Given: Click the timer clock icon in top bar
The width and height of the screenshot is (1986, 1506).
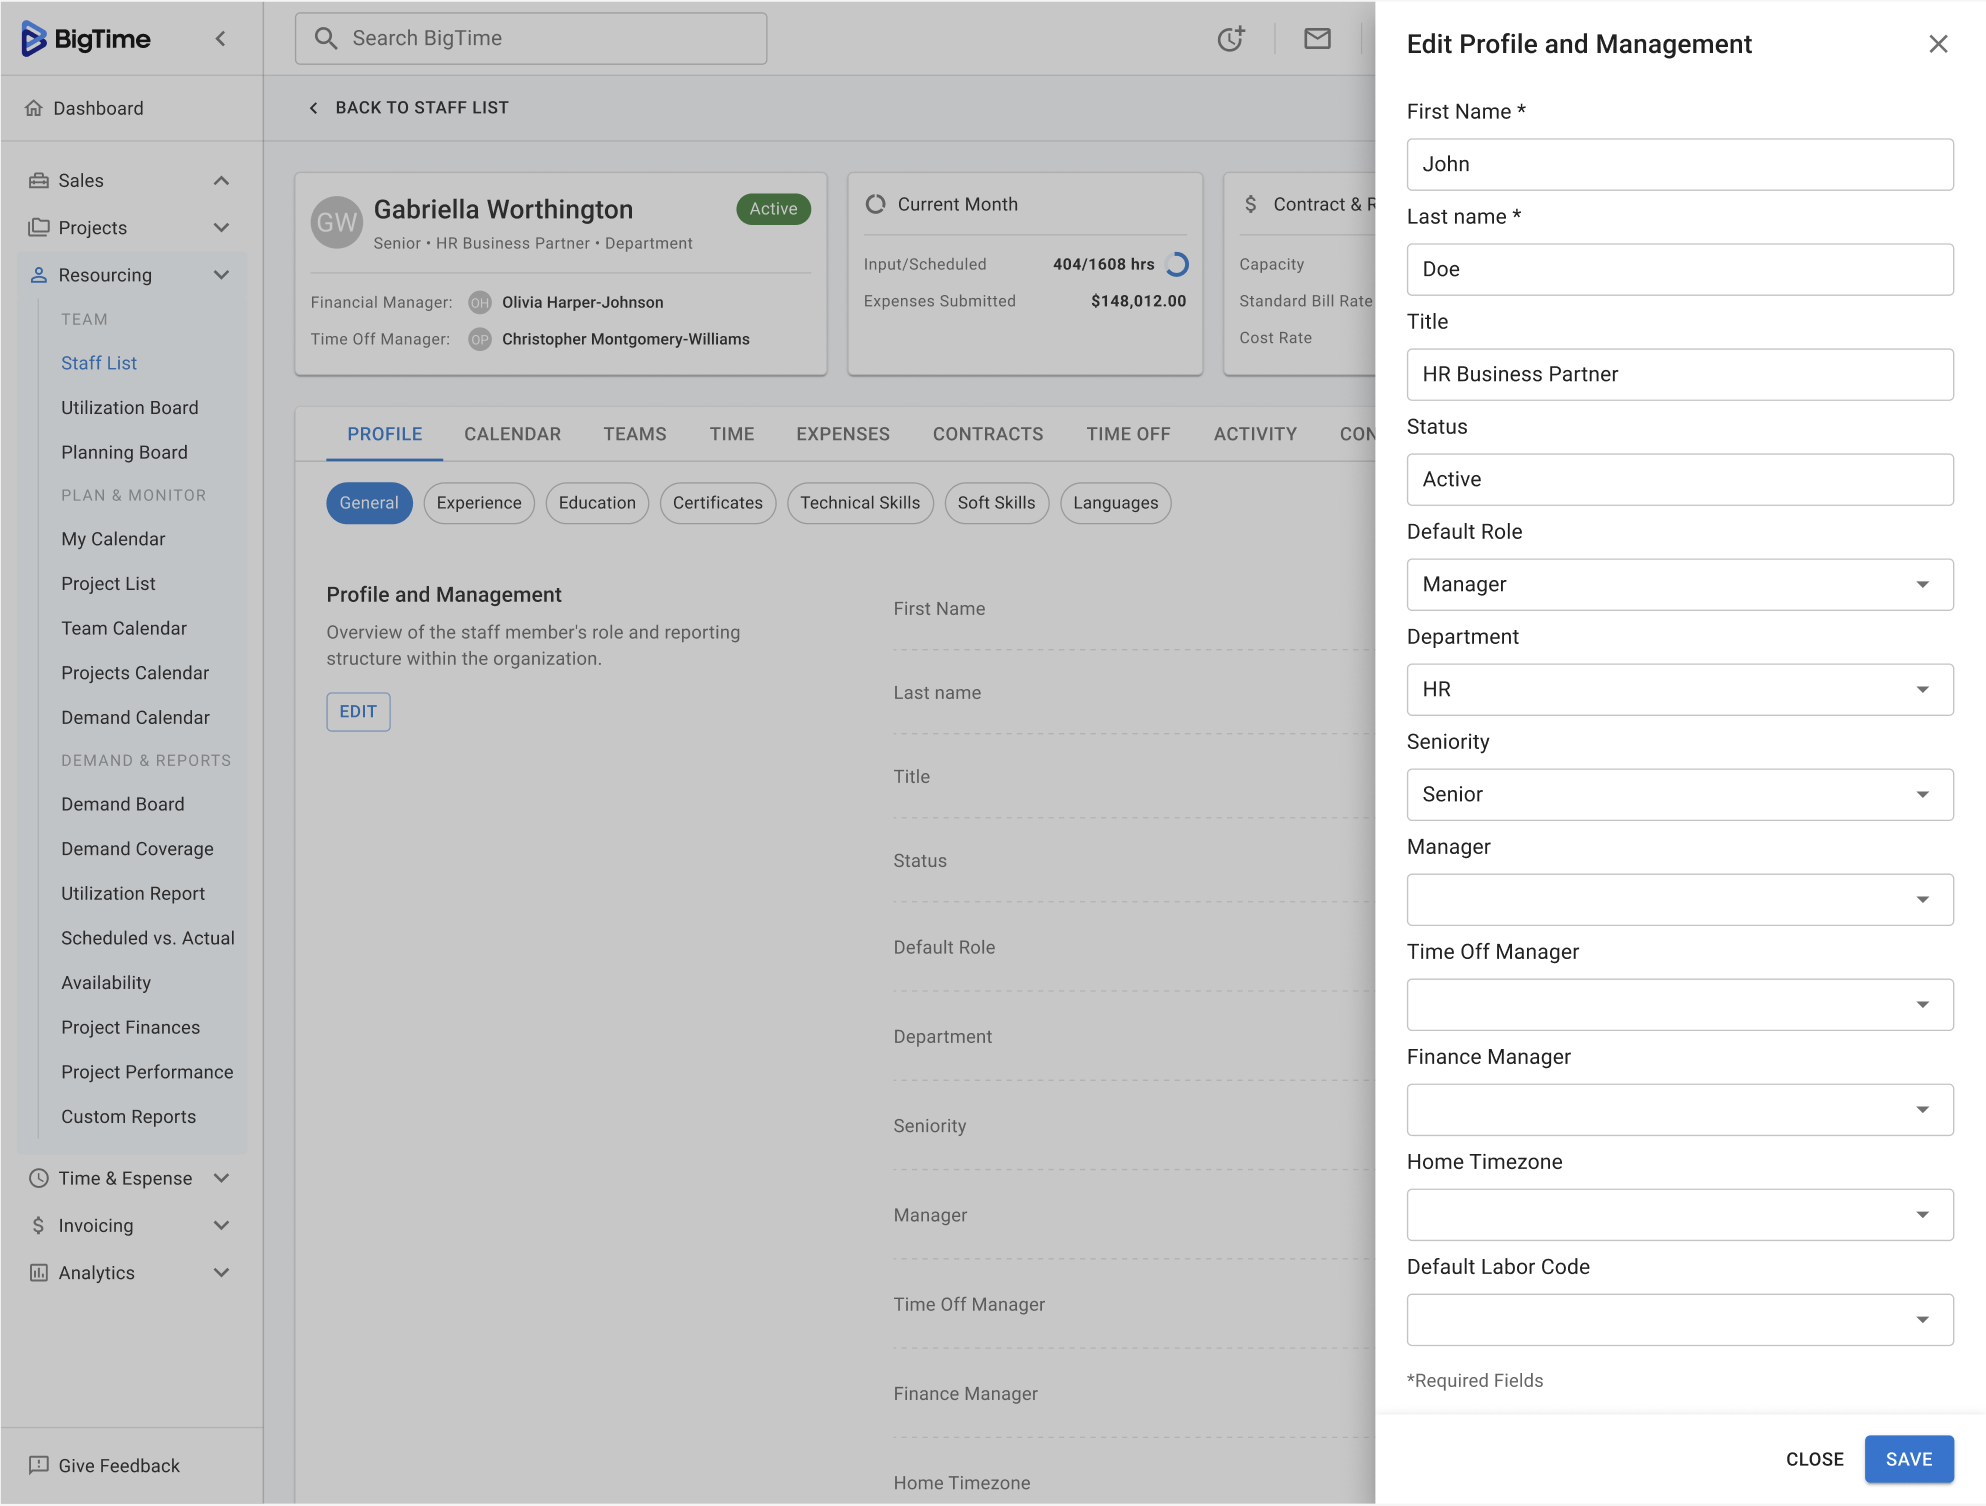Looking at the screenshot, I should (1231, 39).
